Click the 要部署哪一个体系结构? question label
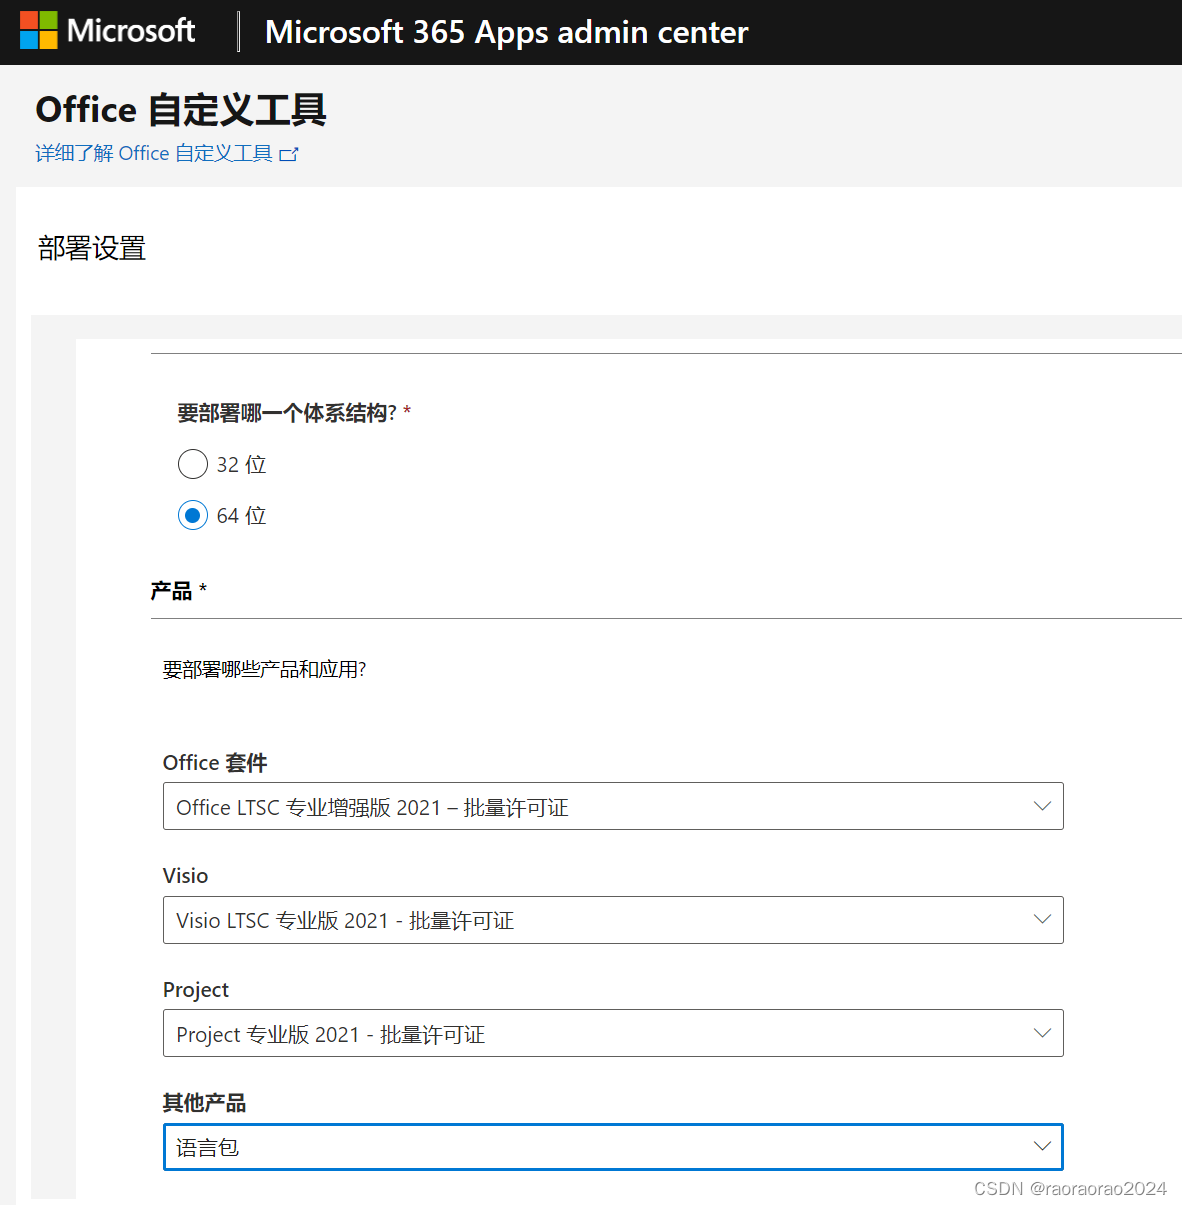Screen dimensions: 1182x1205 point(287,413)
